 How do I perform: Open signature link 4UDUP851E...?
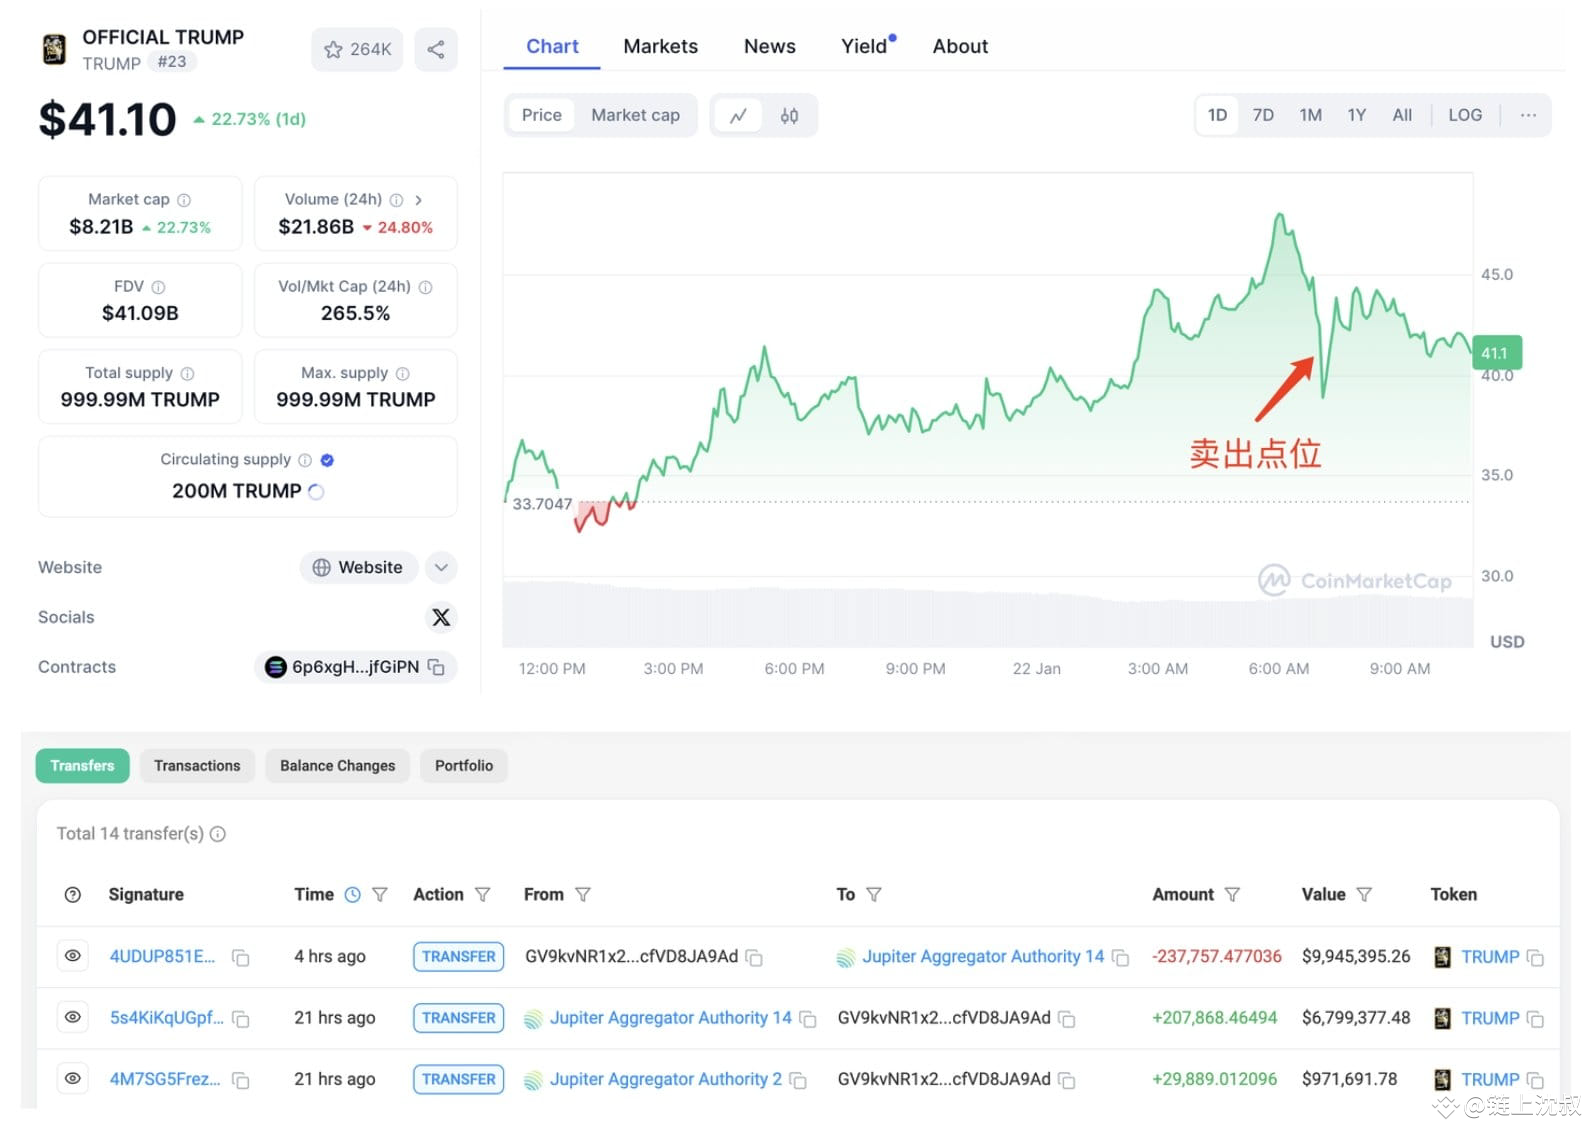162,957
